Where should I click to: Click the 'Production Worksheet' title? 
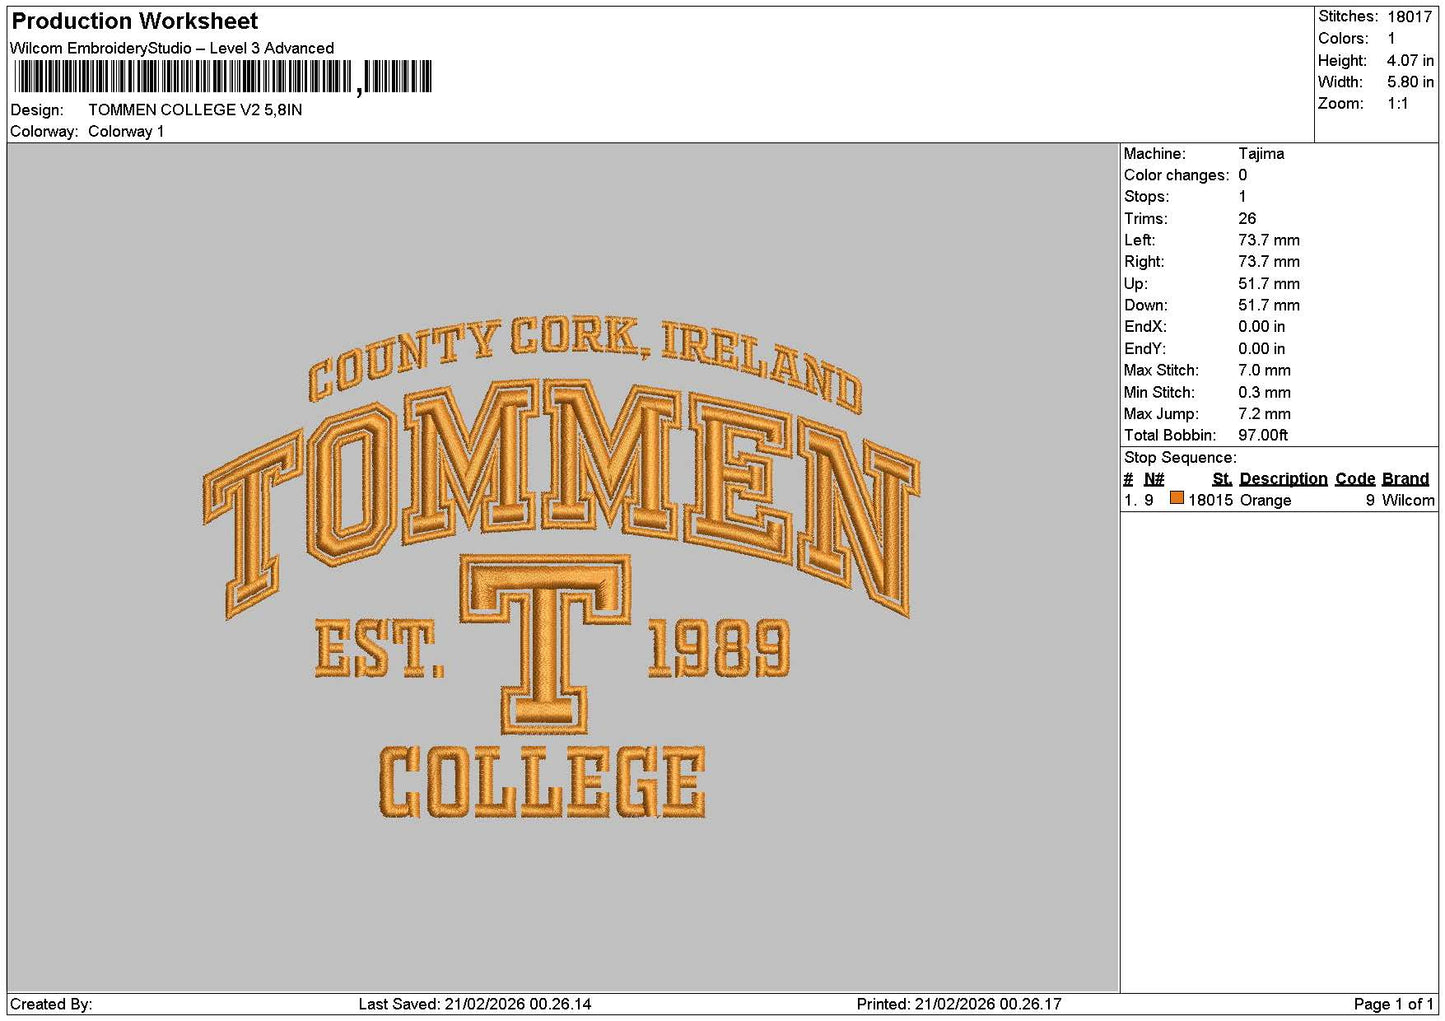(x=135, y=21)
